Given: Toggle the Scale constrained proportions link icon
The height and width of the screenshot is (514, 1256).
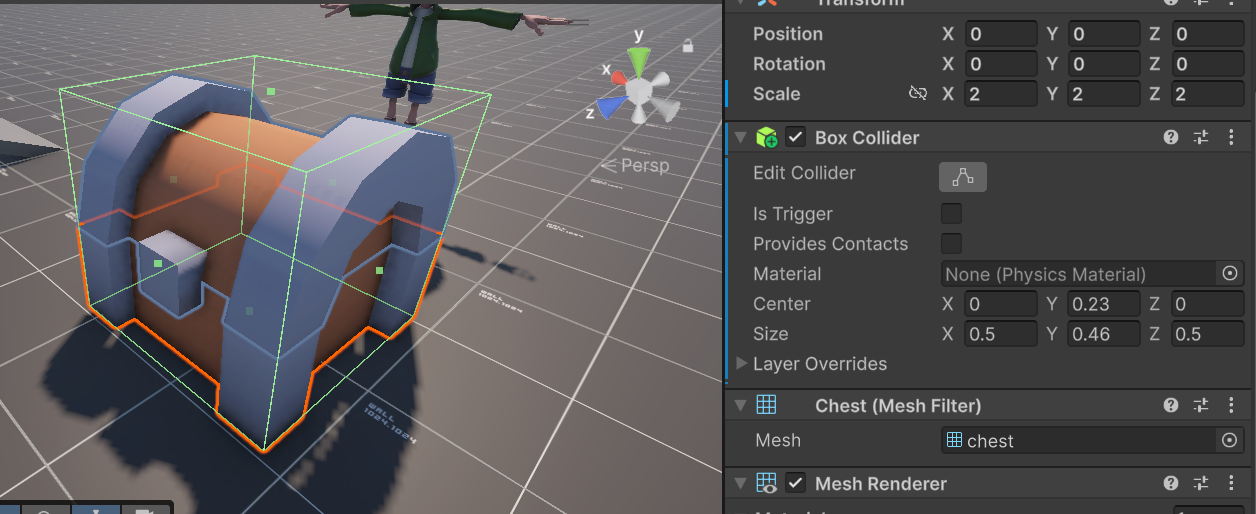Looking at the screenshot, I should [917, 93].
